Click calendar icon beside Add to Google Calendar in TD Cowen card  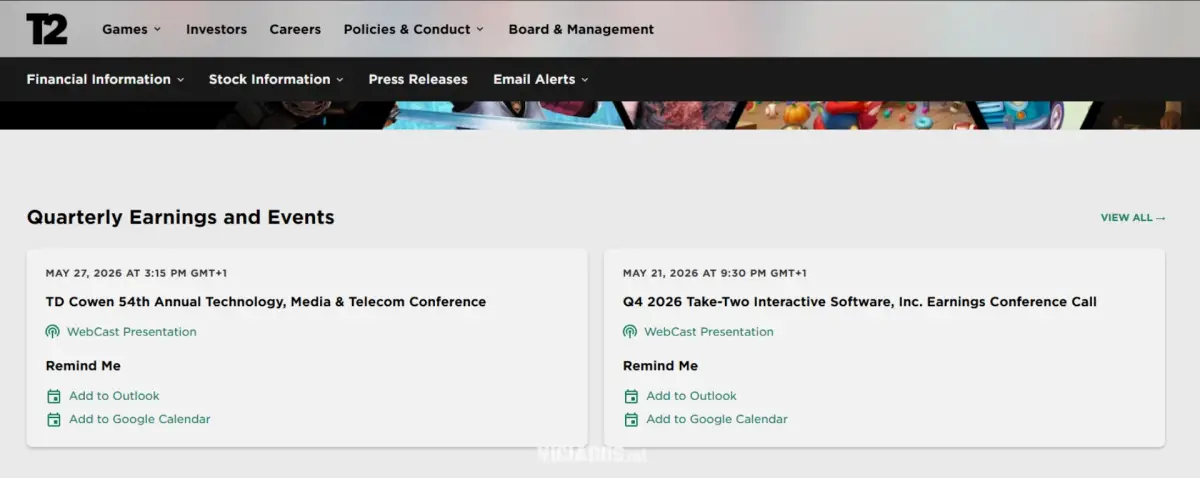tap(54, 420)
